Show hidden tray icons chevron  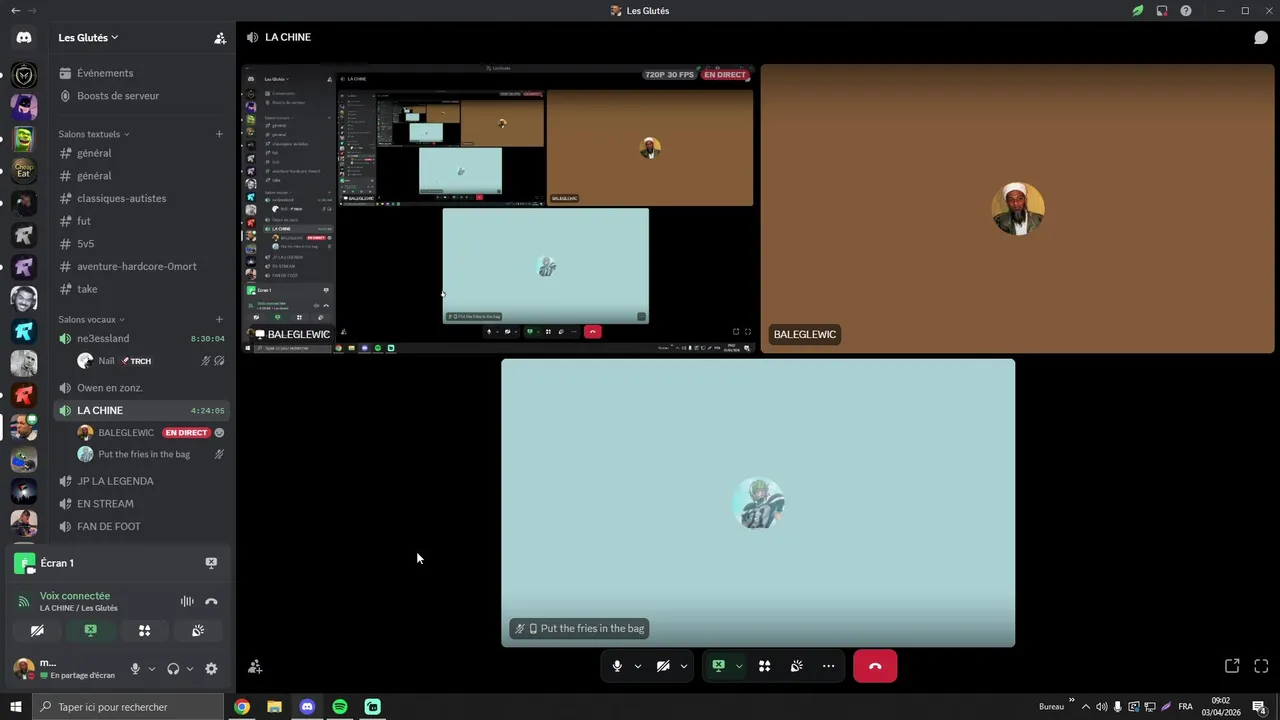1086,707
